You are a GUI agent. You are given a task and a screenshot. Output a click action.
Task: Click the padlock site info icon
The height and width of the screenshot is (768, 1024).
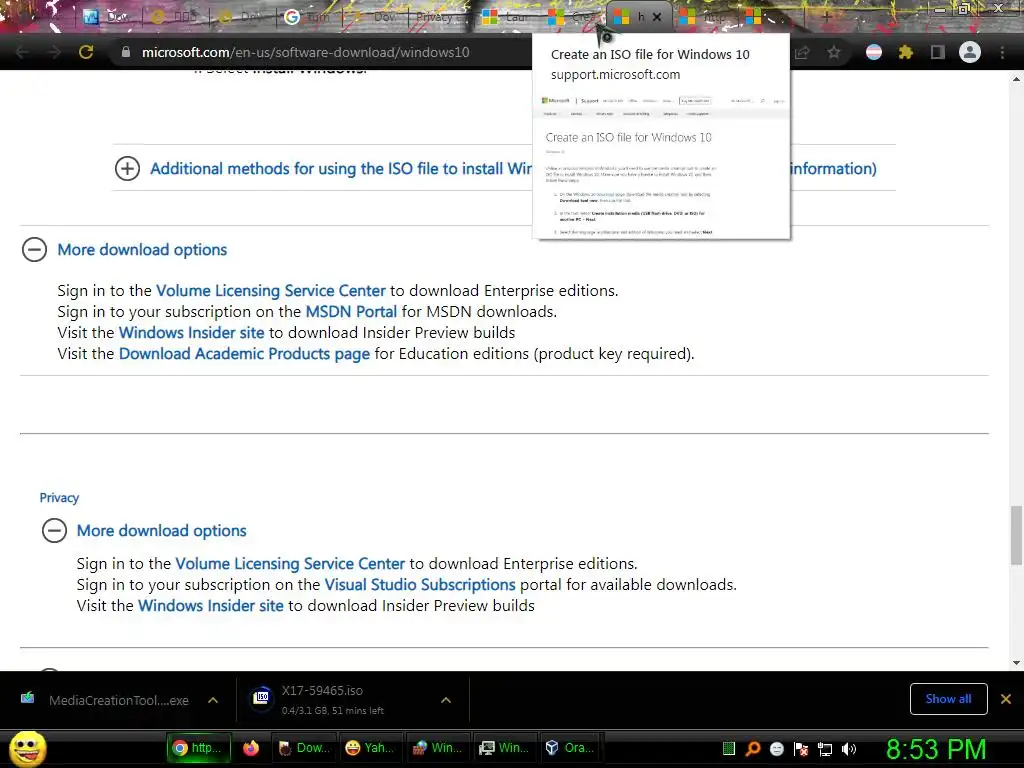point(126,52)
